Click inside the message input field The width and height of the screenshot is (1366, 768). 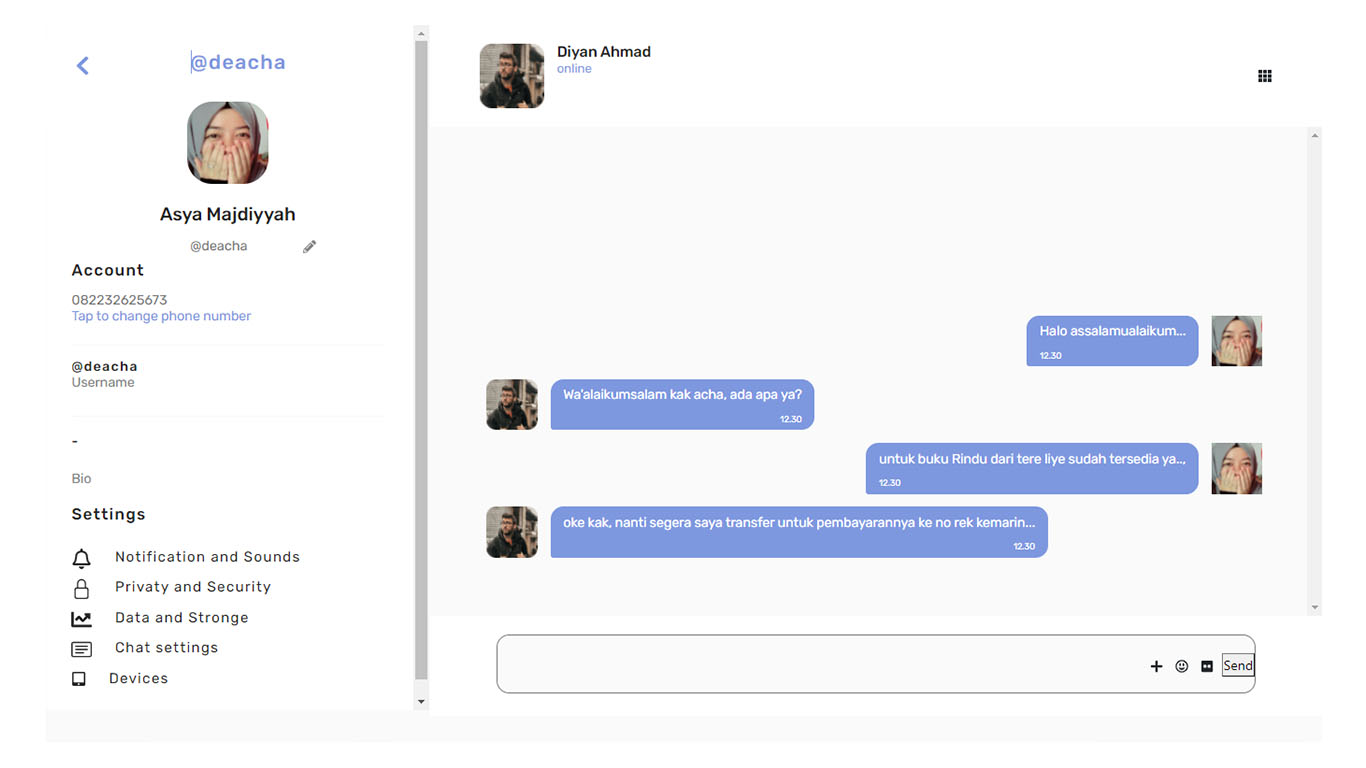click(x=800, y=663)
